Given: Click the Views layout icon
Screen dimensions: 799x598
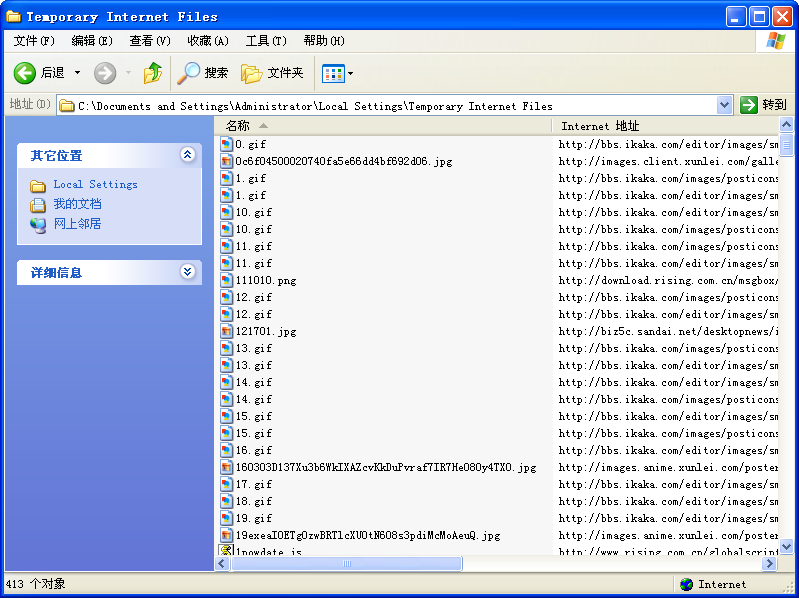Looking at the screenshot, I should 332,73.
